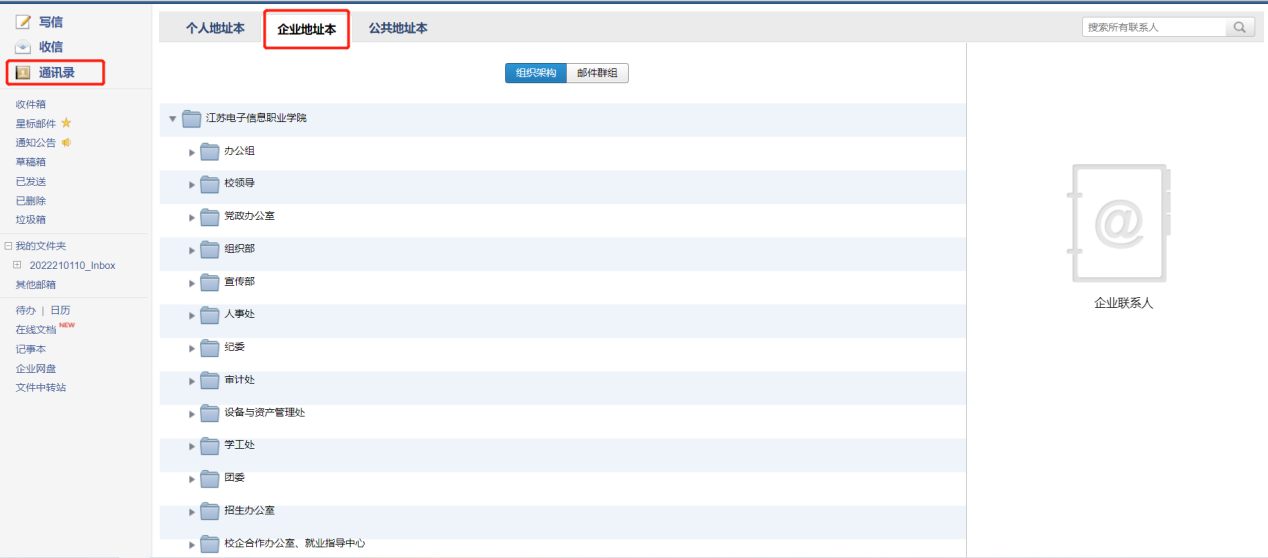Select the 组织架构 view toggle
Viewport: 1268px width, 558px height.
[x=536, y=73]
